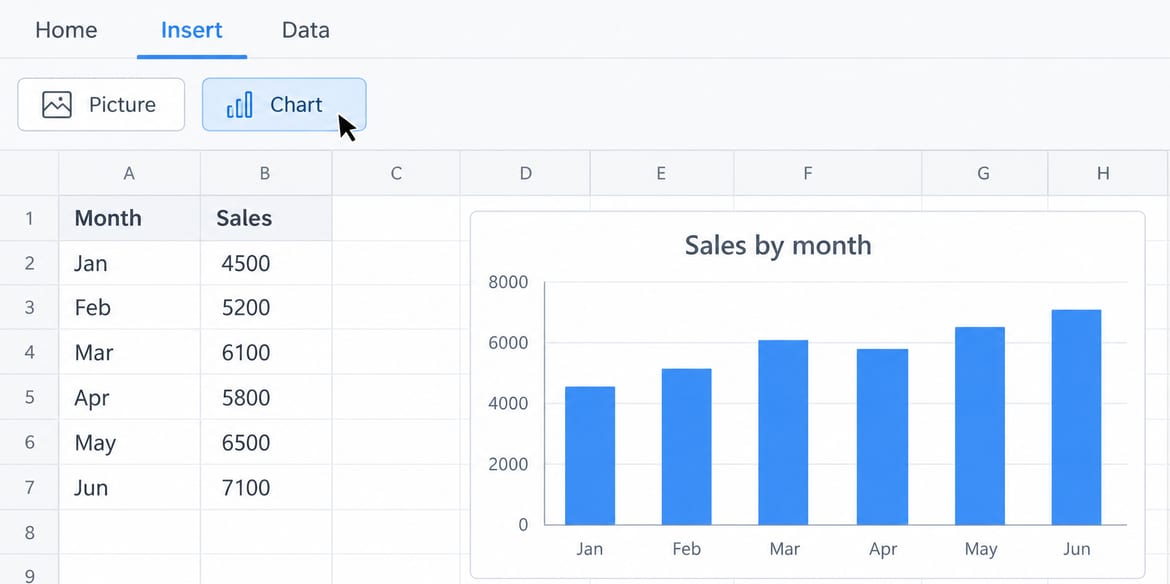Select the cell with value 5800
Viewport: 1170px width, 584px height.
(x=266, y=397)
